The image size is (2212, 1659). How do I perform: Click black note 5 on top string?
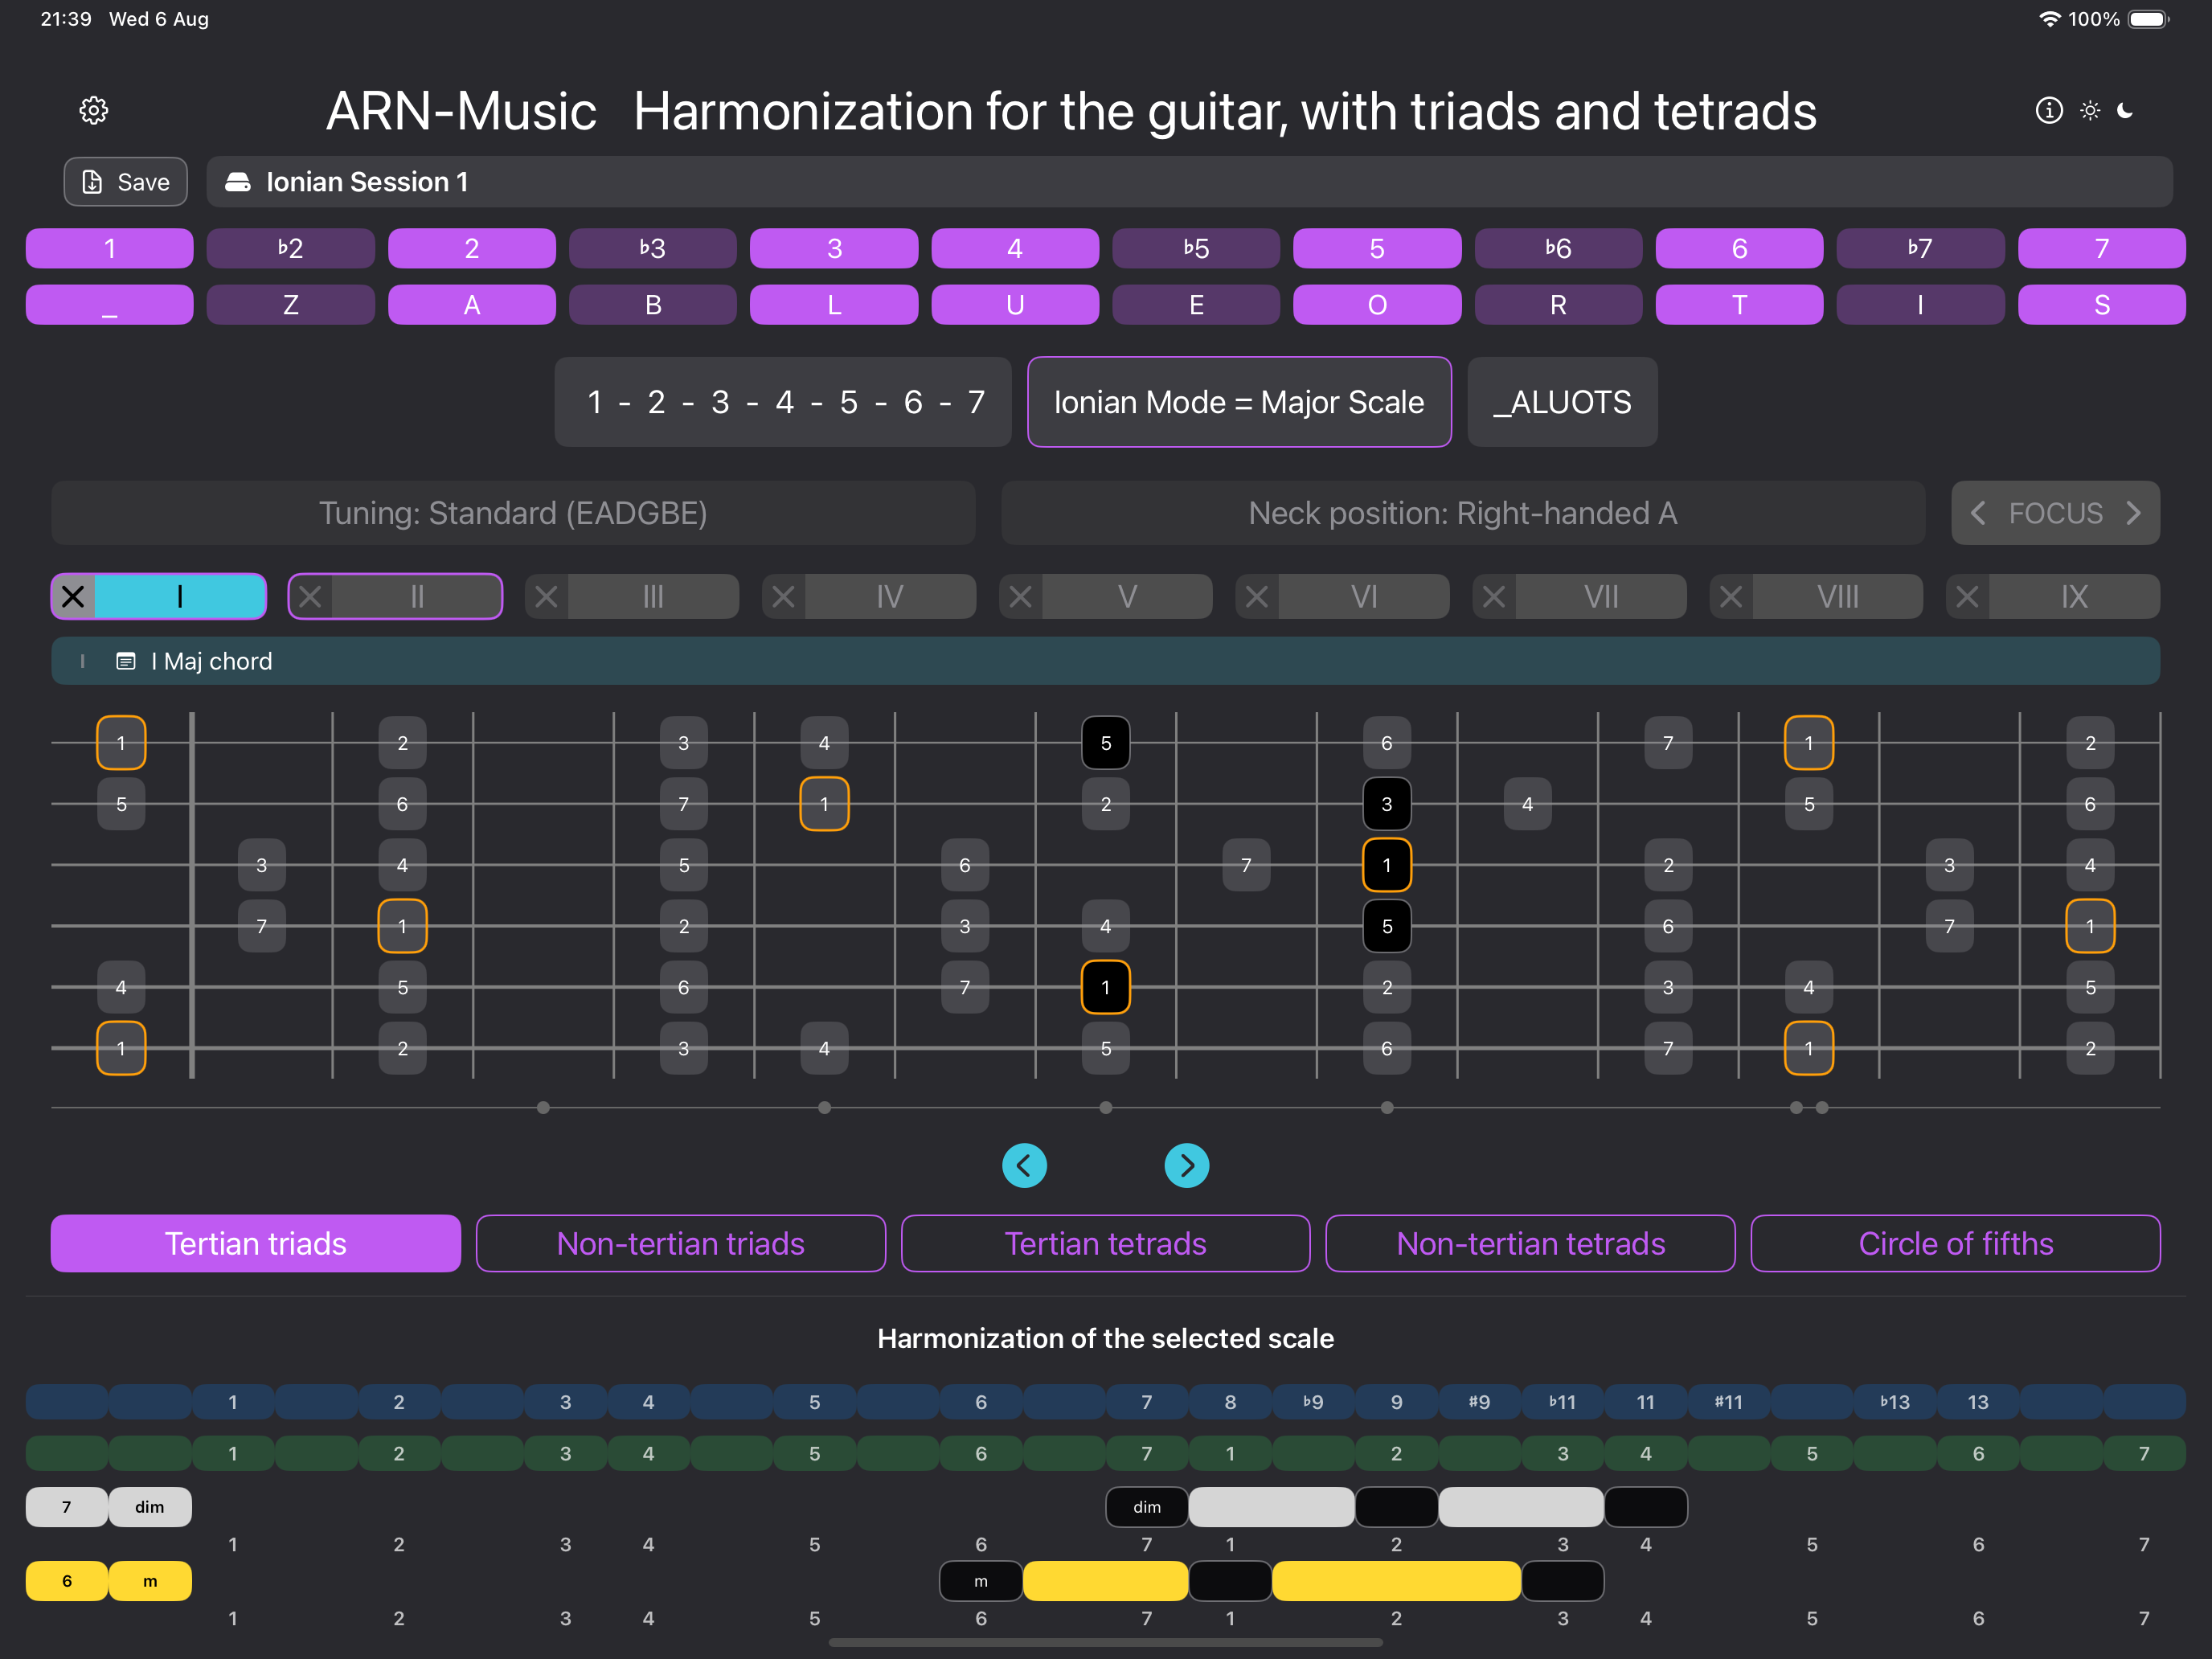tap(1106, 743)
